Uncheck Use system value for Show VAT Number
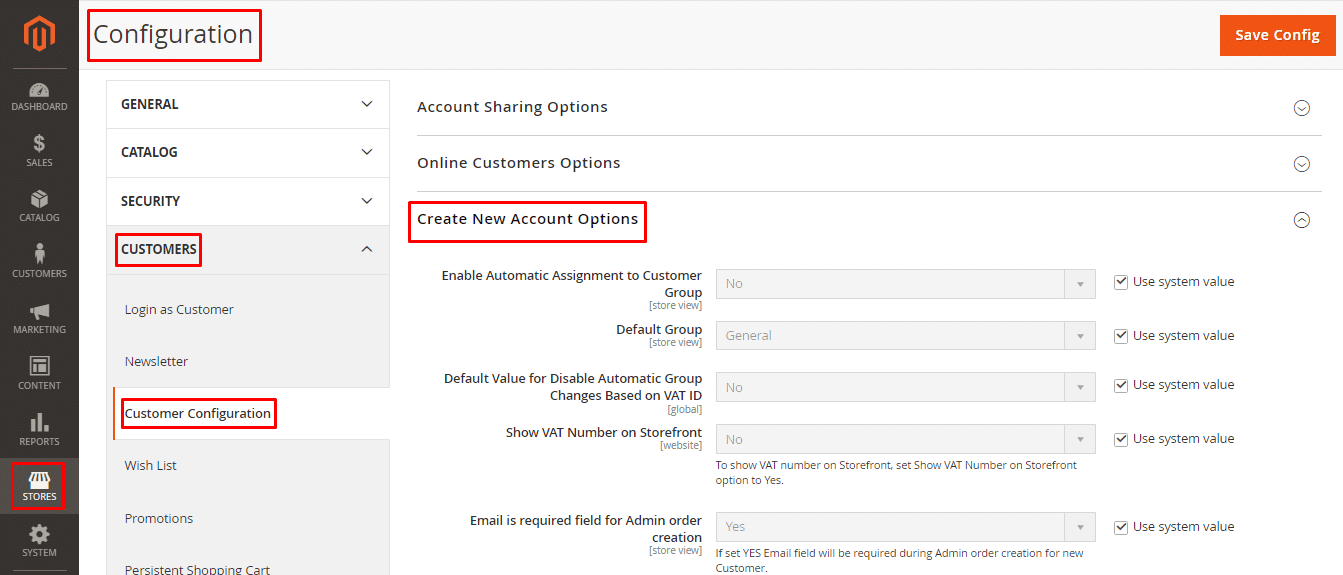The width and height of the screenshot is (1343, 575). (1121, 439)
